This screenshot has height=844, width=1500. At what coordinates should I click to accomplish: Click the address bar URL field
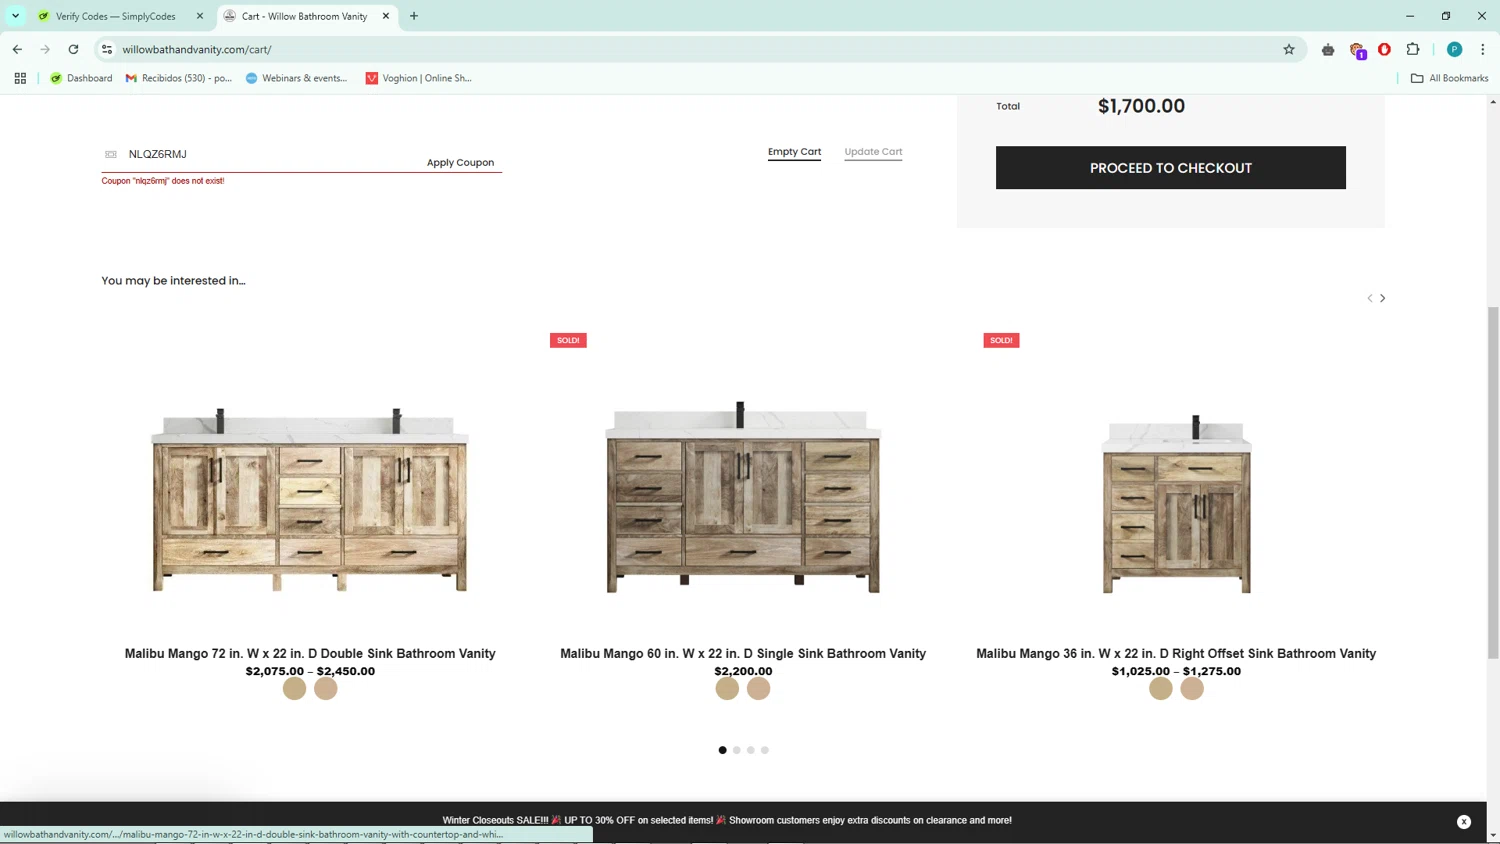pyautogui.click(x=700, y=49)
